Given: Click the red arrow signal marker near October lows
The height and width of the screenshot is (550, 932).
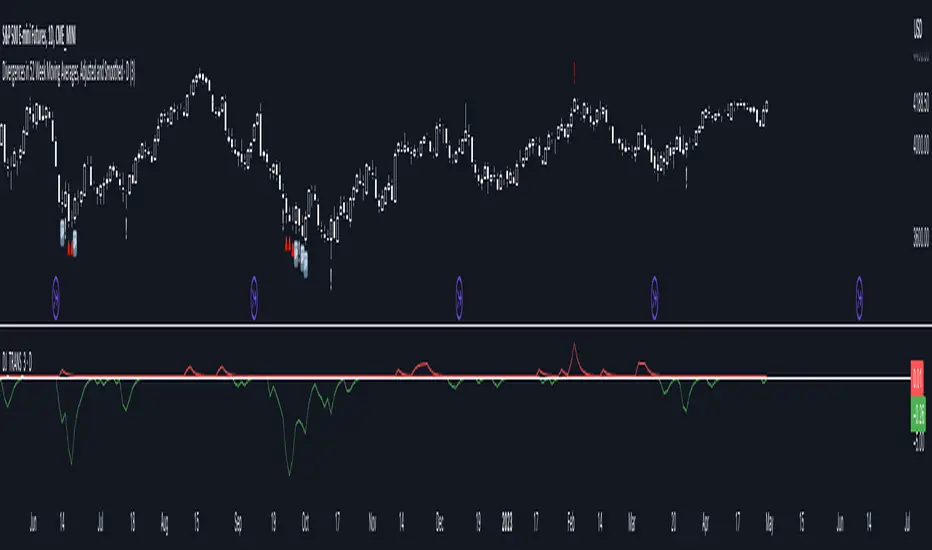Looking at the screenshot, I should point(289,245).
